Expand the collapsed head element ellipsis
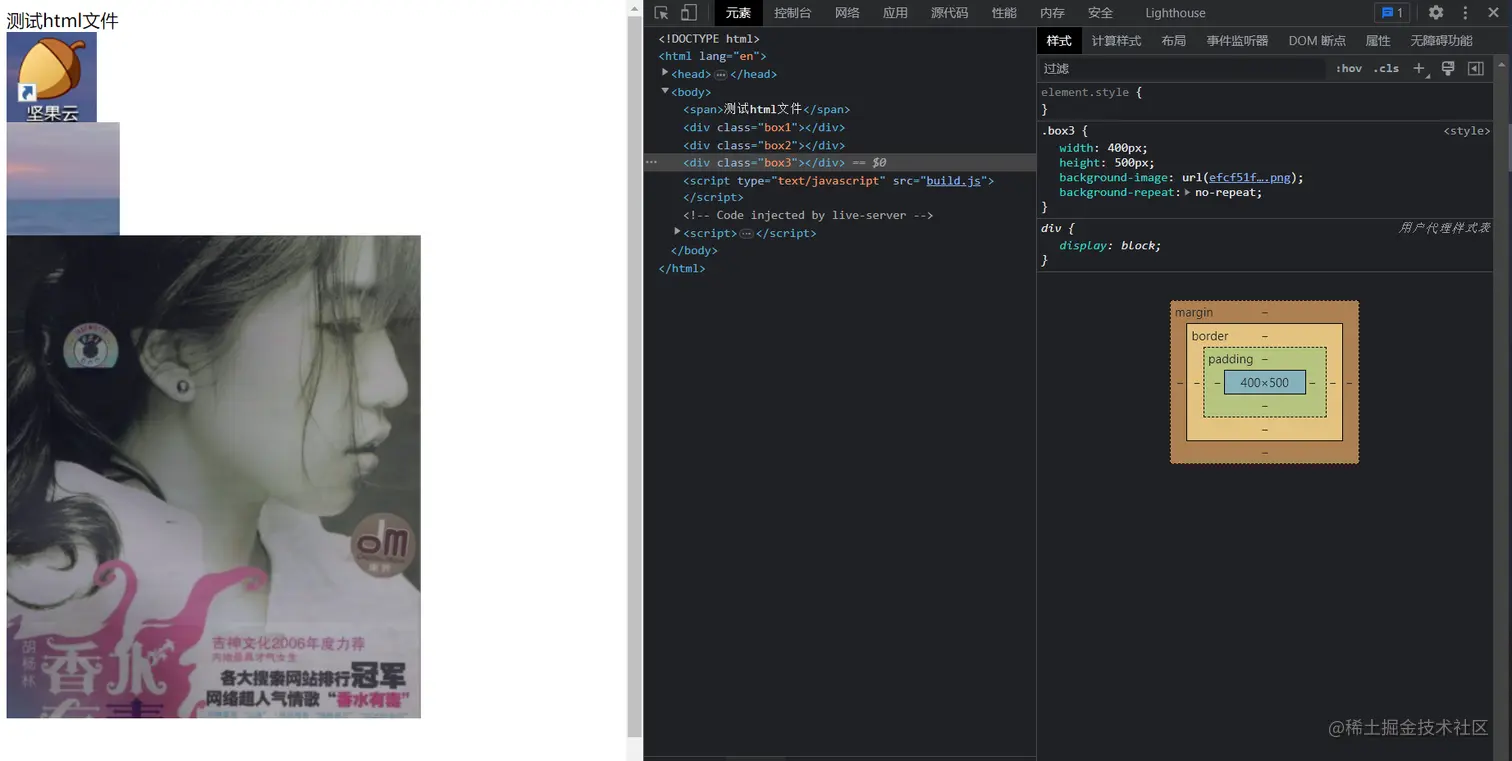Viewport: 1512px width, 761px height. click(x=720, y=75)
